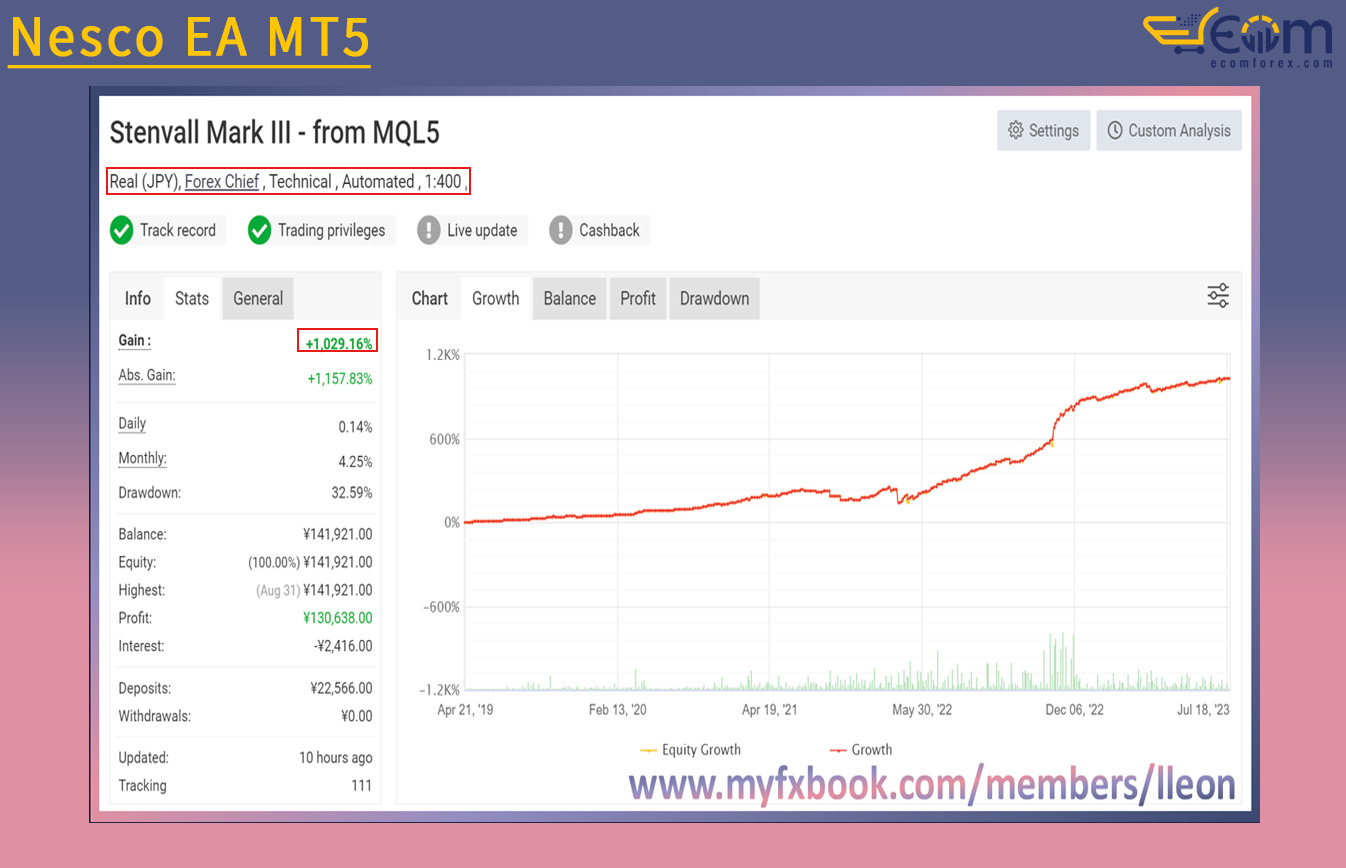
Task: Click the ¥130,638.00 profit value
Action: pyautogui.click(x=338, y=618)
